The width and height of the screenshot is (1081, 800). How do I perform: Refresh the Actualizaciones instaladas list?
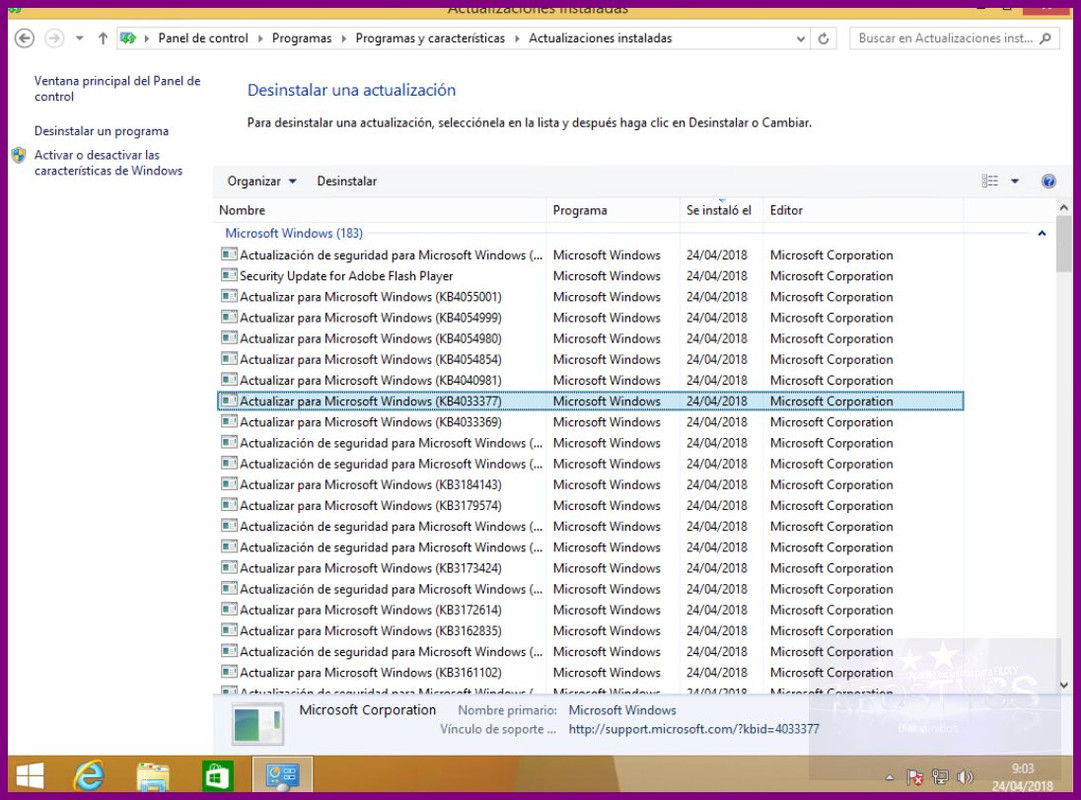[x=823, y=39]
